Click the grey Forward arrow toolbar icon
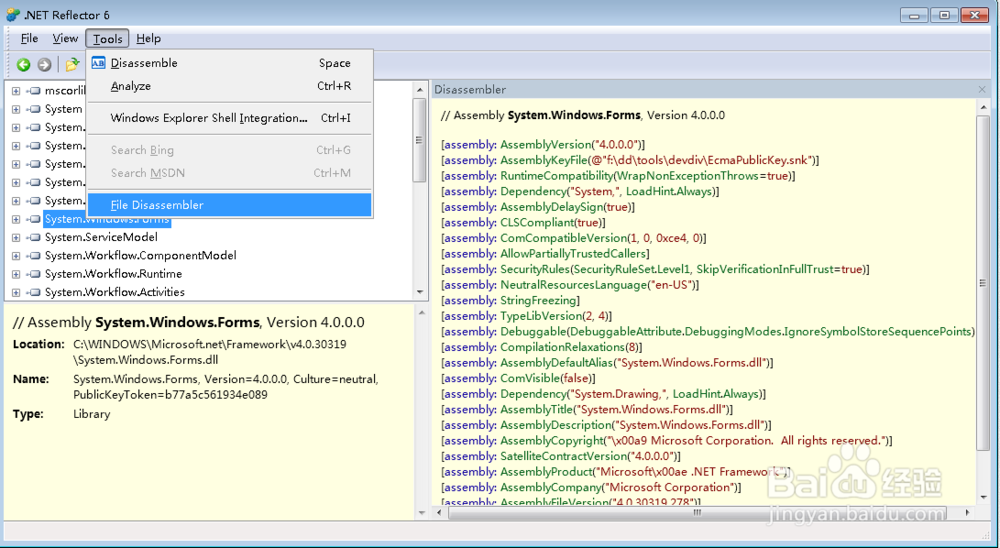The image size is (1000, 548). tap(44, 64)
